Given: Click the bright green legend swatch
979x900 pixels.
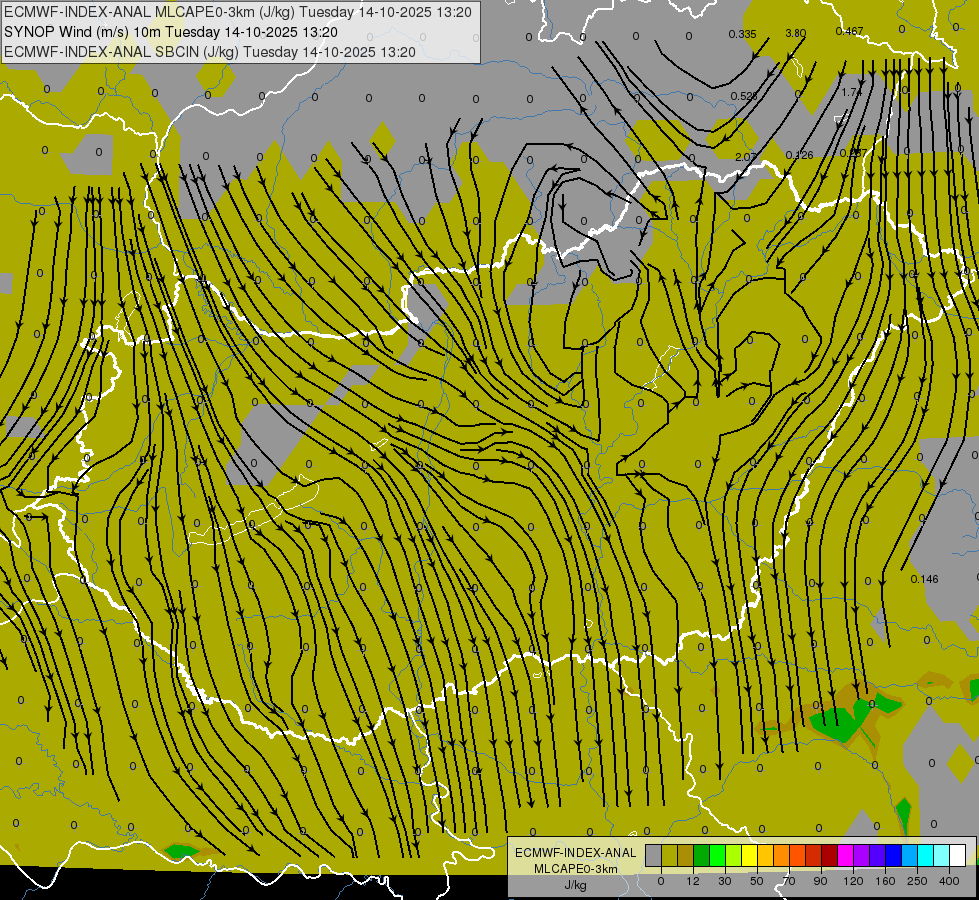Looking at the screenshot, I should point(717,855).
